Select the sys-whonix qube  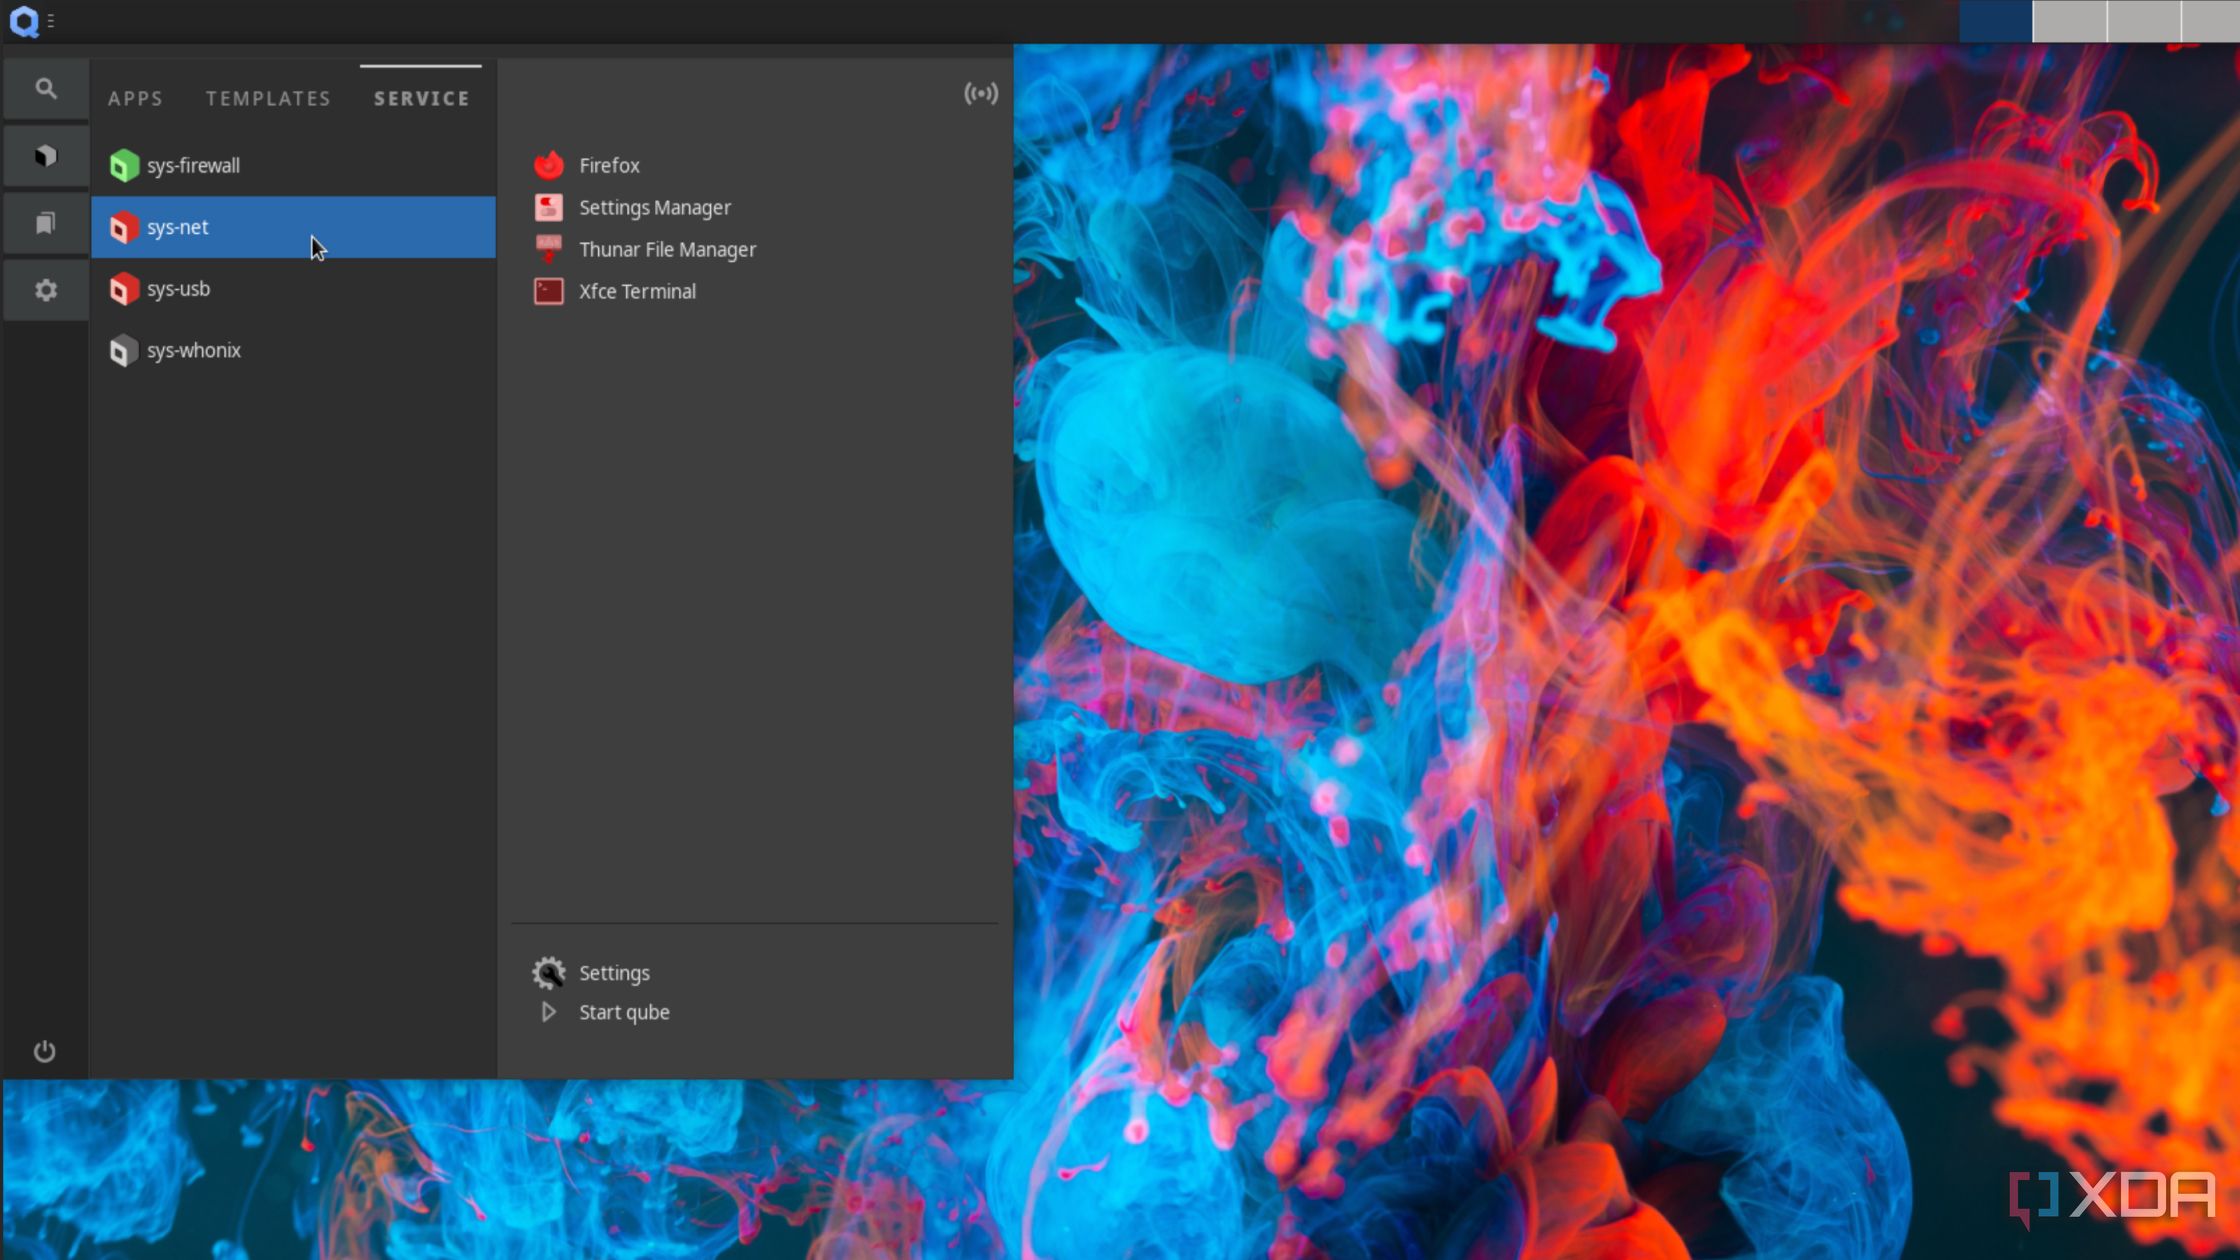point(194,350)
